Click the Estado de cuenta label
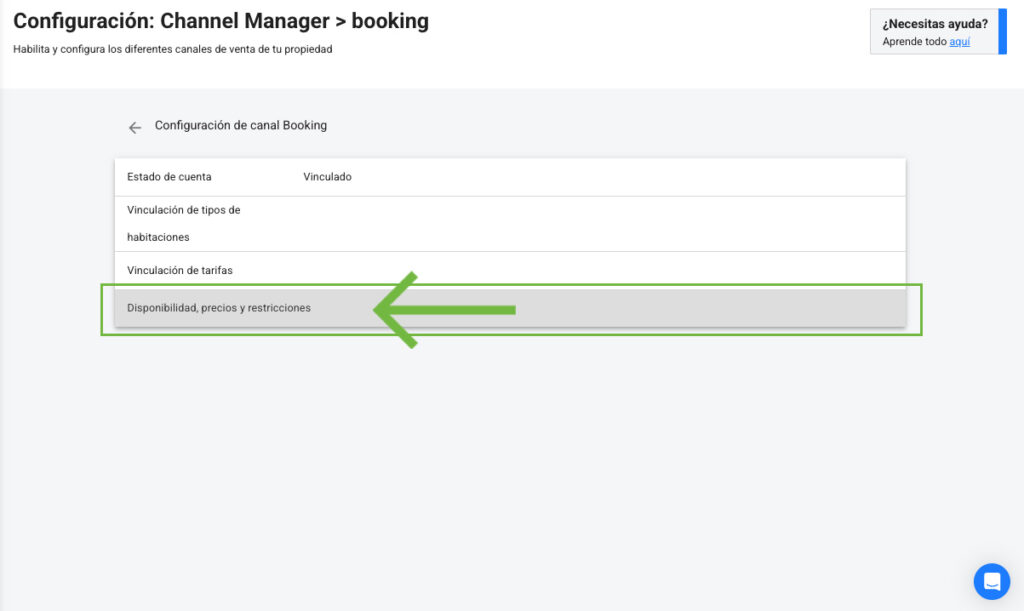The height and width of the screenshot is (611, 1024). coord(169,177)
